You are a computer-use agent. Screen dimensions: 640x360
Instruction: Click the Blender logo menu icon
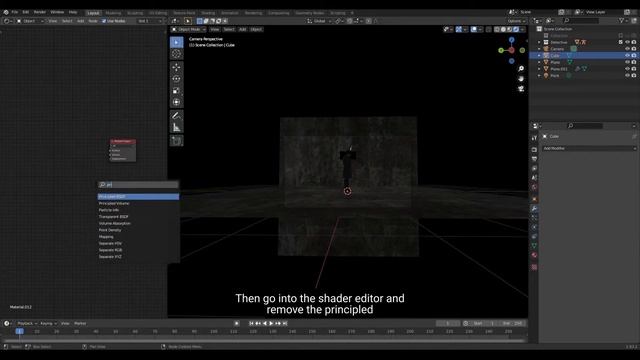(6, 12)
